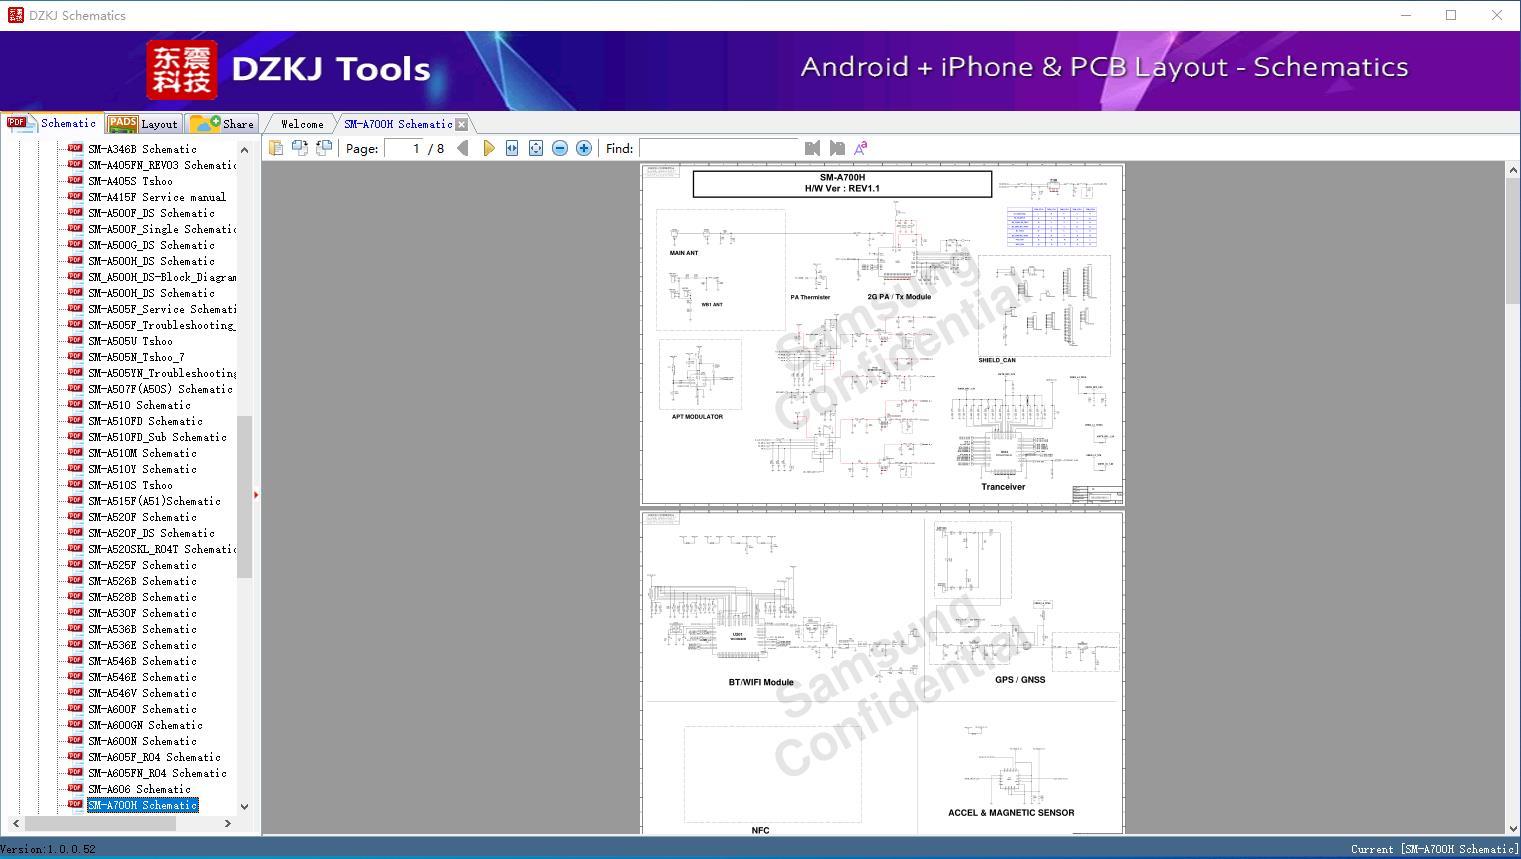1521x859 pixels.
Task: Click PDF icon beside SM-A510S Tshoo
Action: coord(75,484)
